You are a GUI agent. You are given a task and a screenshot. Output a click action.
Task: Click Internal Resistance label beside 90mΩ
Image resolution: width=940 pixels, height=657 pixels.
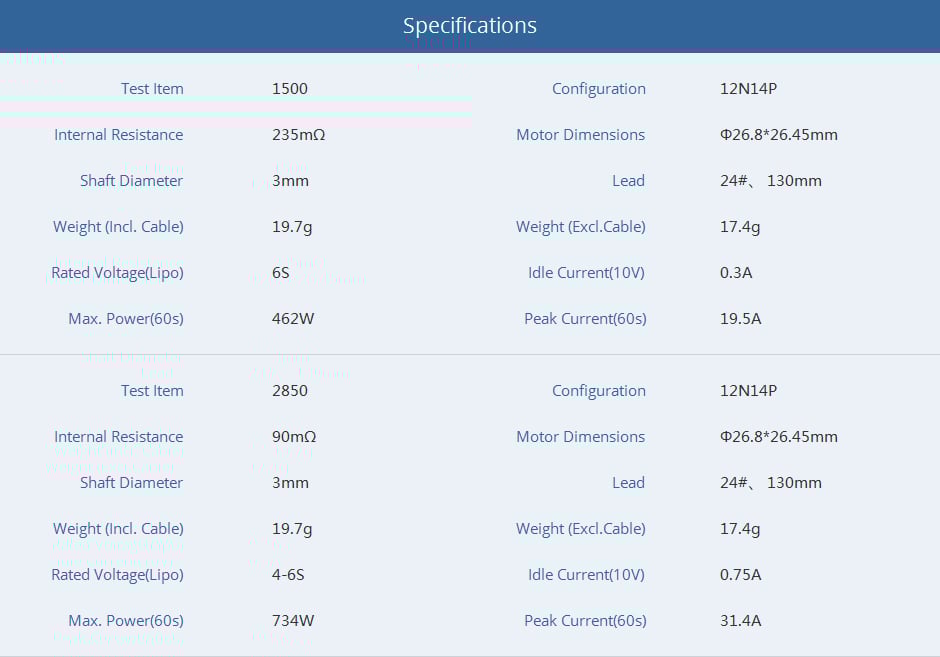119,437
